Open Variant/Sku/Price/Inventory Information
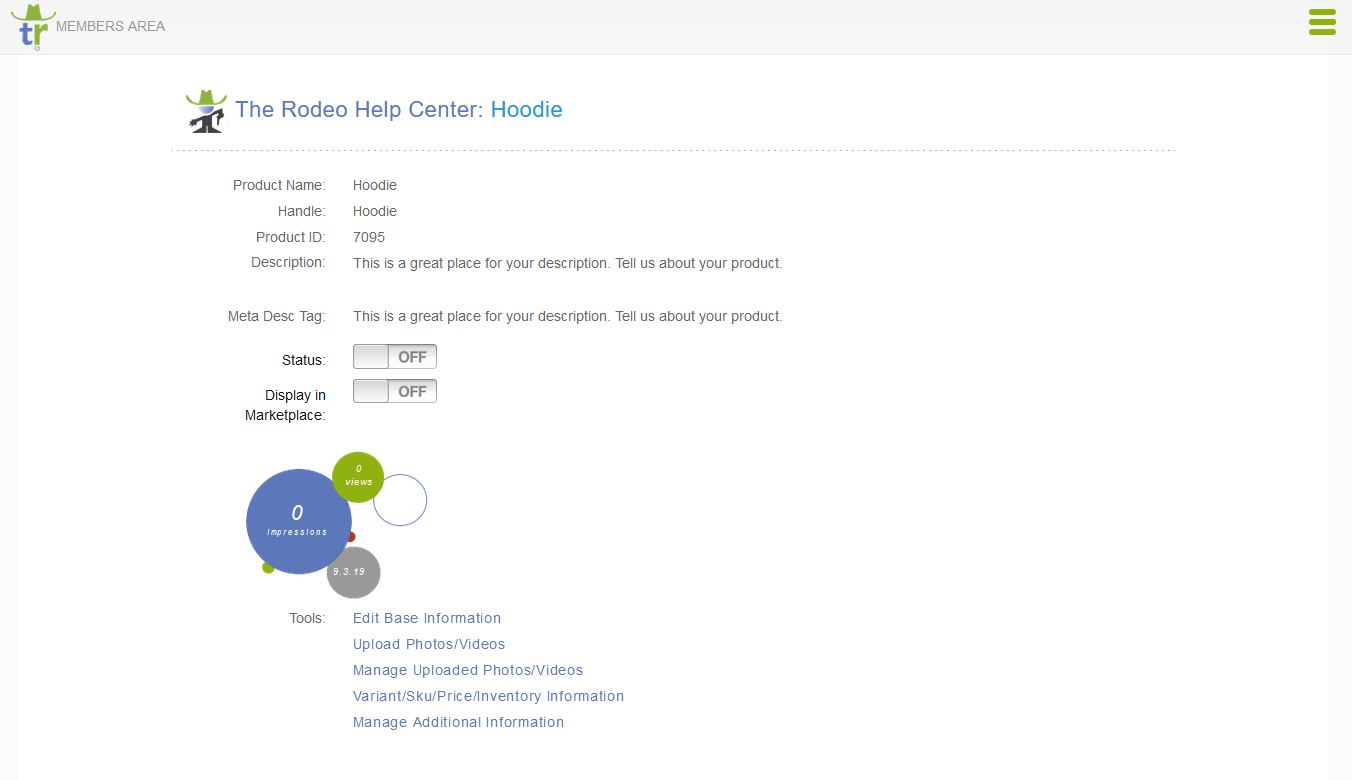This screenshot has height=780, width=1352. coord(488,696)
